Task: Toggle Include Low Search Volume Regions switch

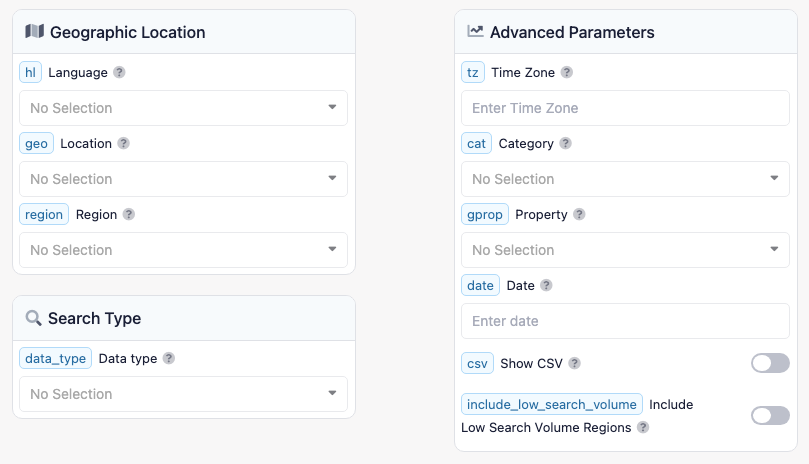Action: pyautogui.click(x=770, y=415)
